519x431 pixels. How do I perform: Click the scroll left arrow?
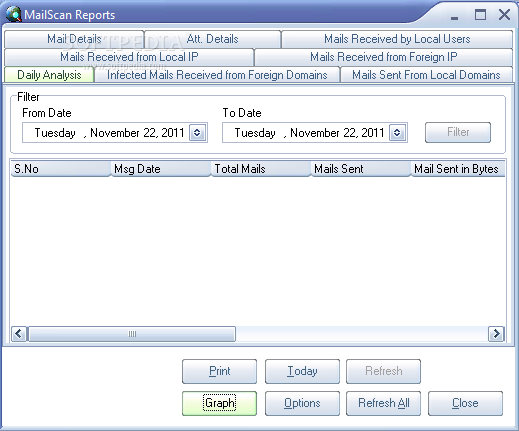19,334
